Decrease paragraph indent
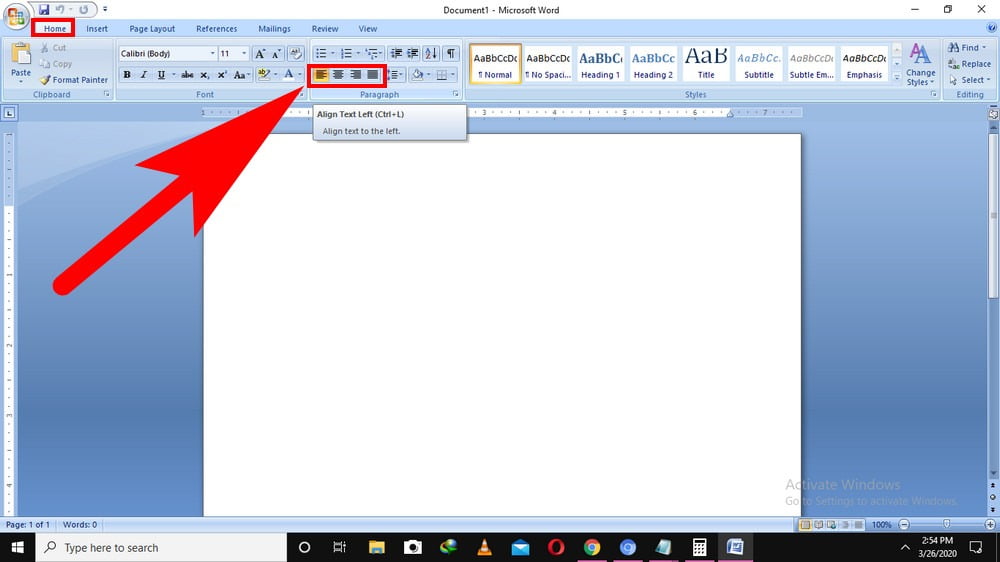 pyautogui.click(x=396, y=54)
